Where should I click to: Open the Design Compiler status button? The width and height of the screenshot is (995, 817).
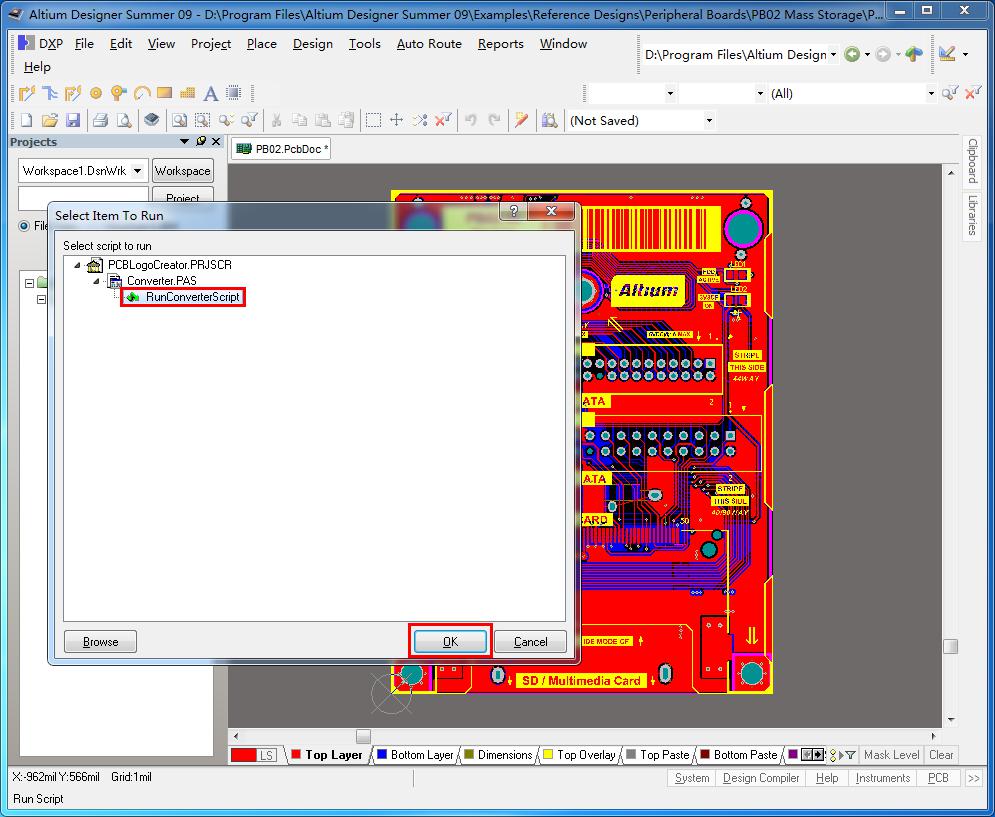[761, 778]
